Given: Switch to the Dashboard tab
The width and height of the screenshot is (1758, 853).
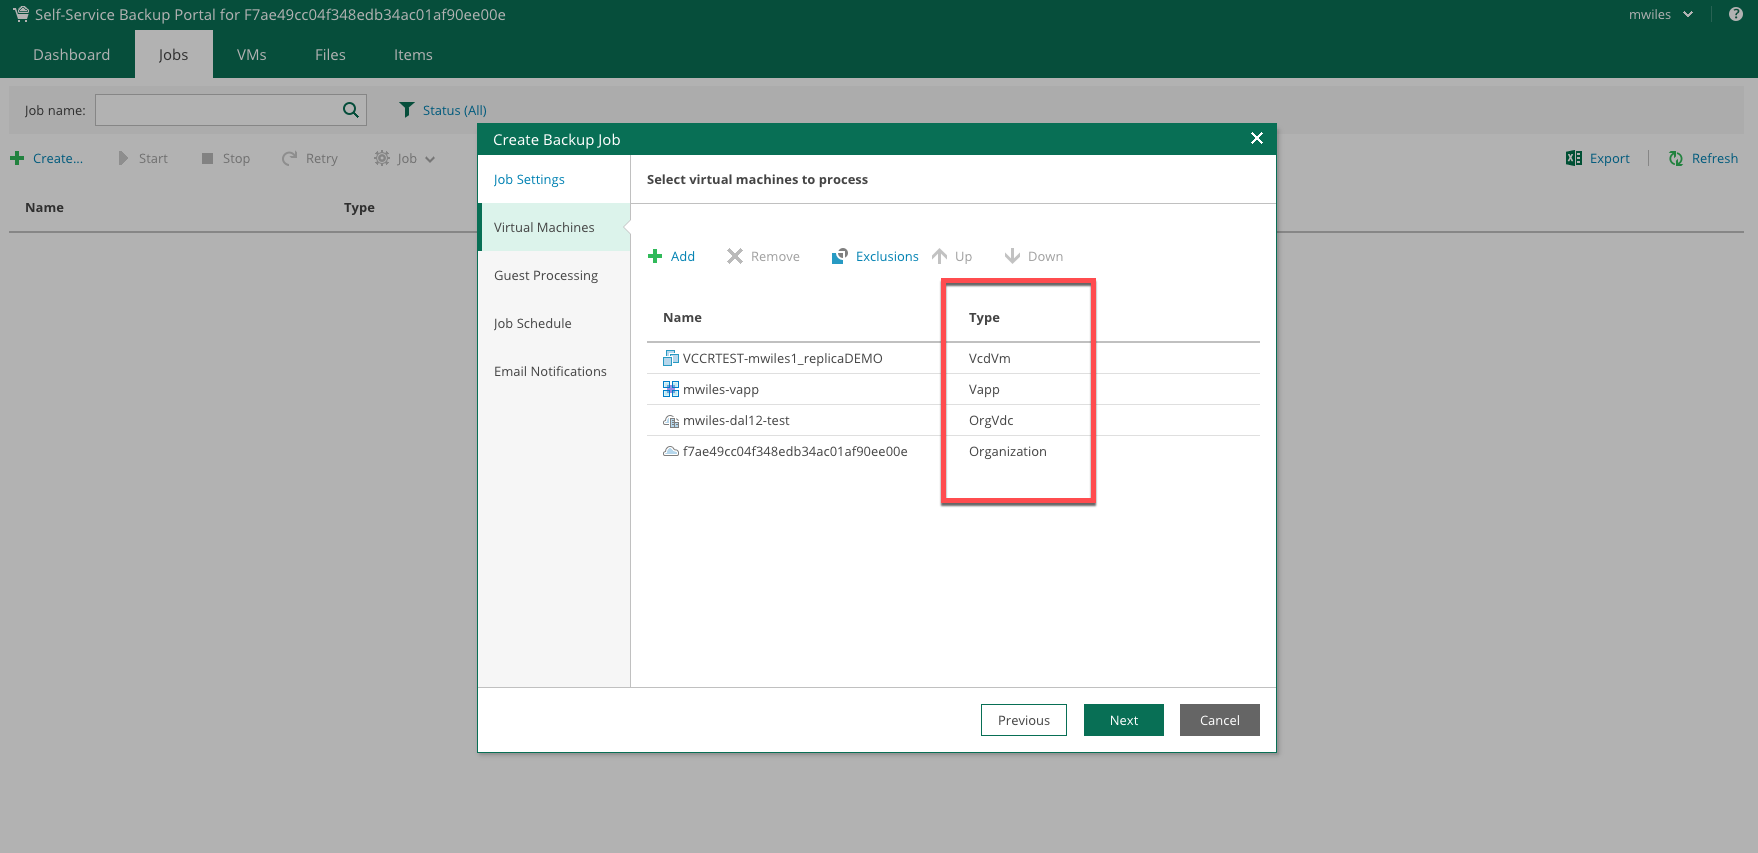Looking at the screenshot, I should [72, 55].
